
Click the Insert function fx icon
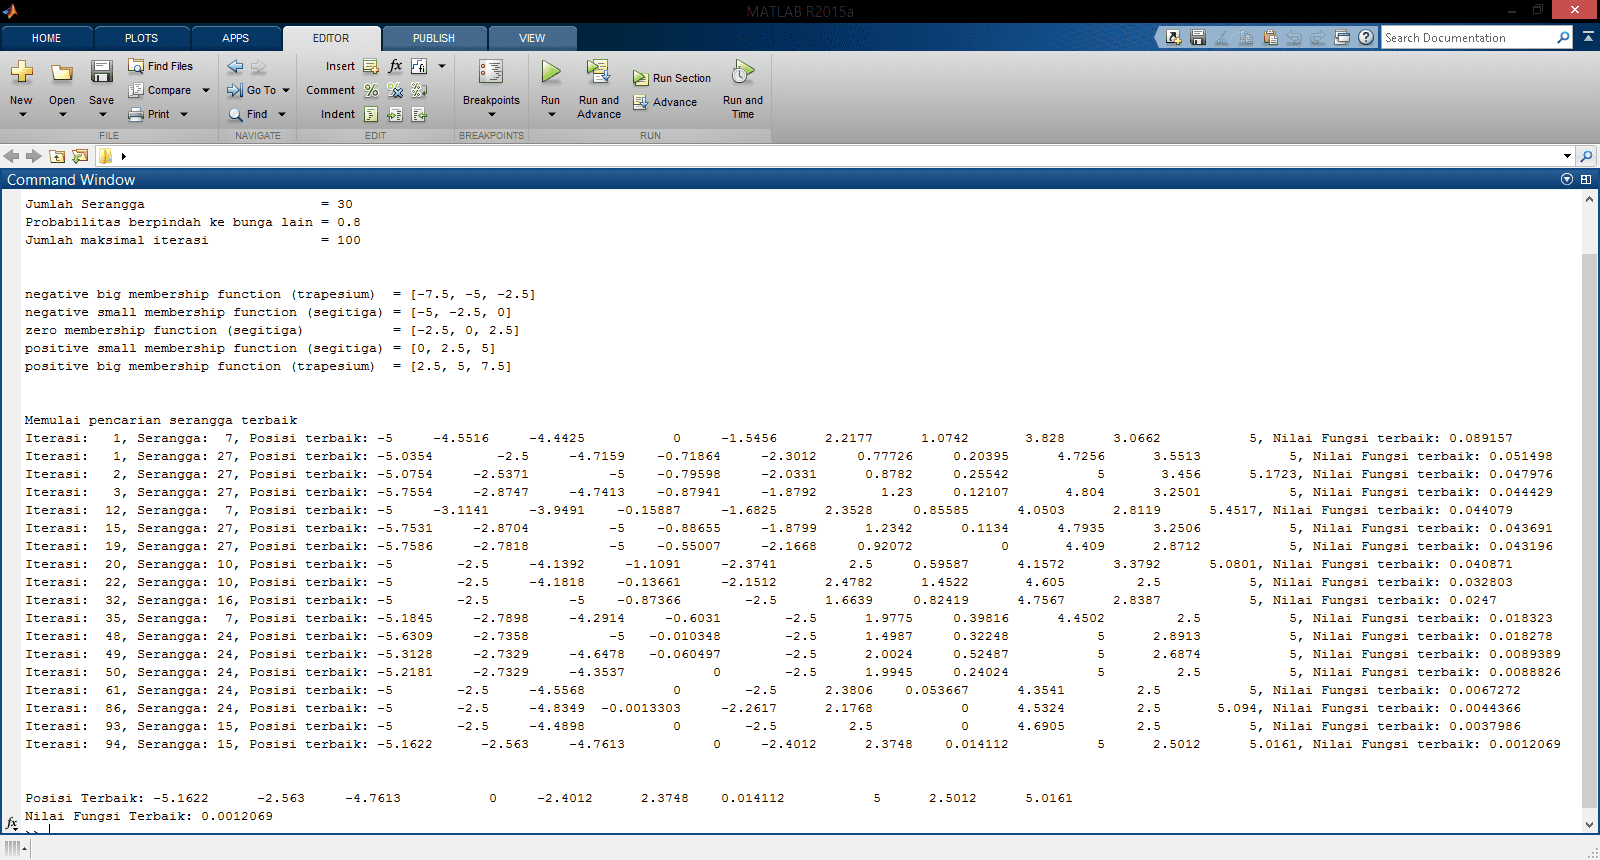tap(395, 66)
